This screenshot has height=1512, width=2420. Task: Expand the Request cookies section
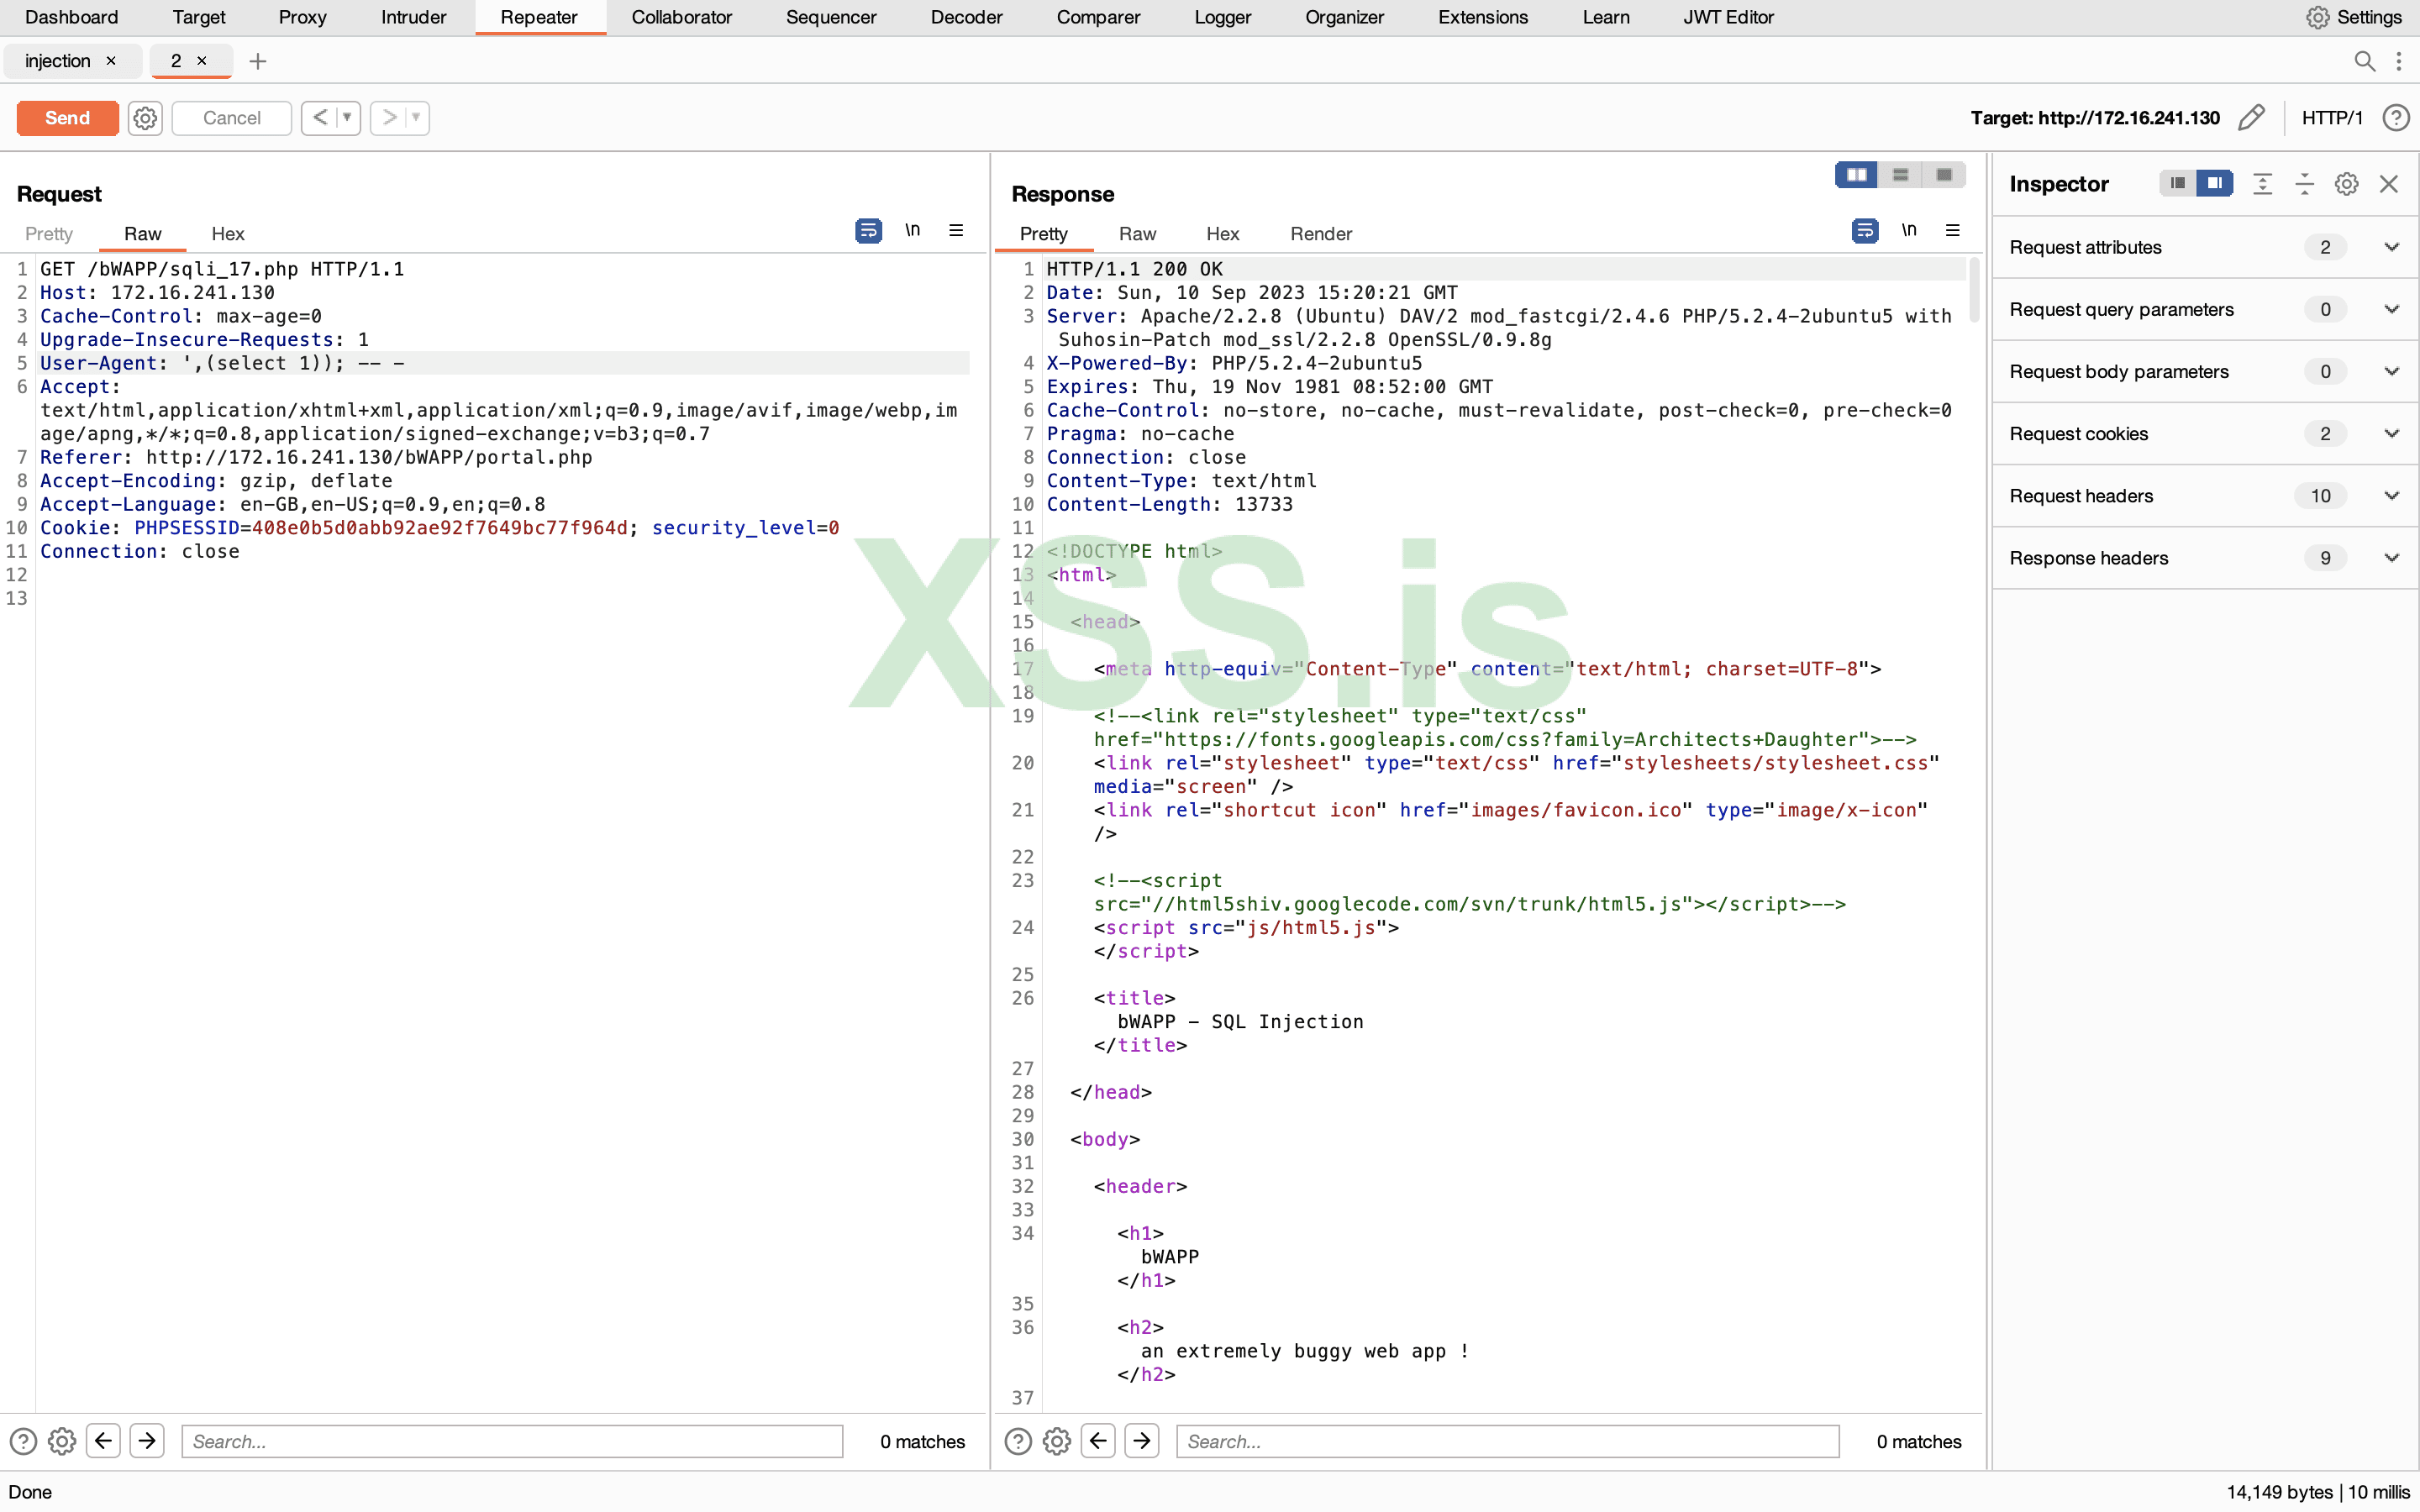2391,434
